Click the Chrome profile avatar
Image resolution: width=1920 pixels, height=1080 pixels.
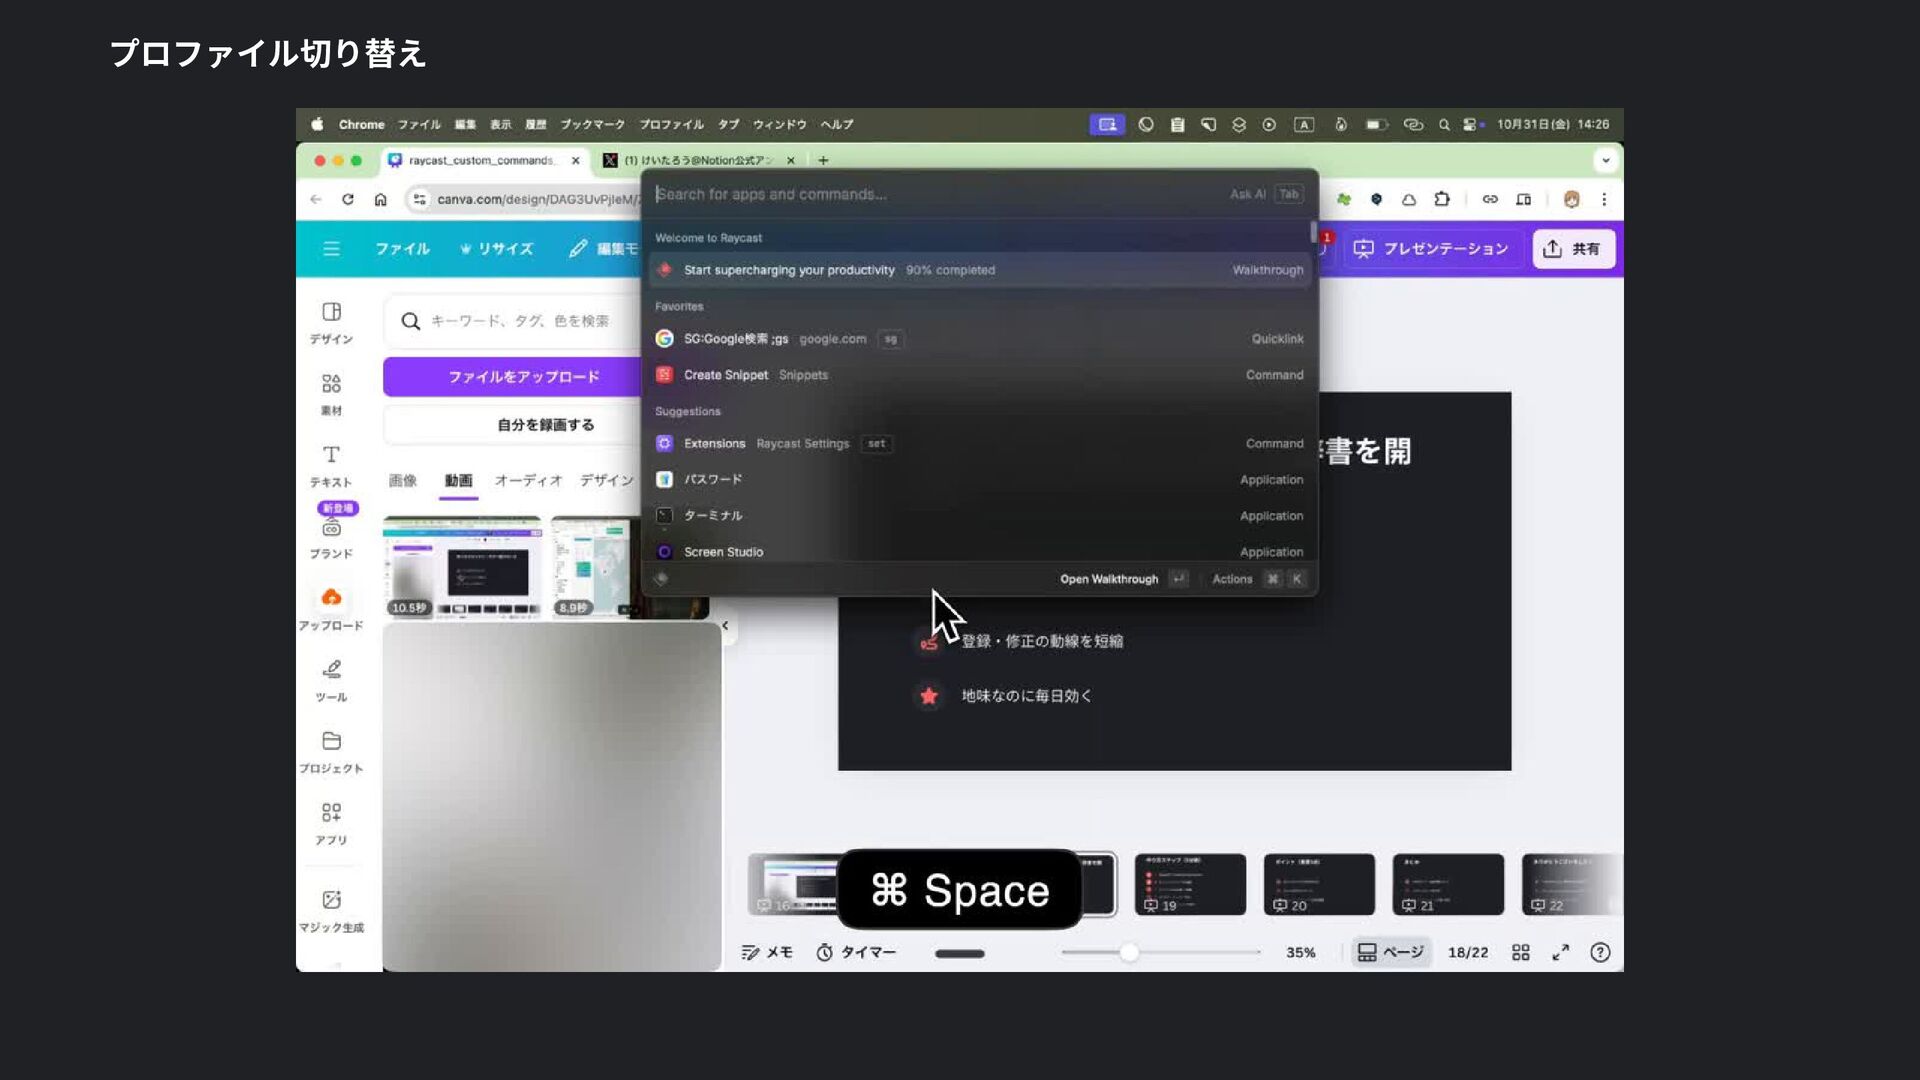[1572, 199]
